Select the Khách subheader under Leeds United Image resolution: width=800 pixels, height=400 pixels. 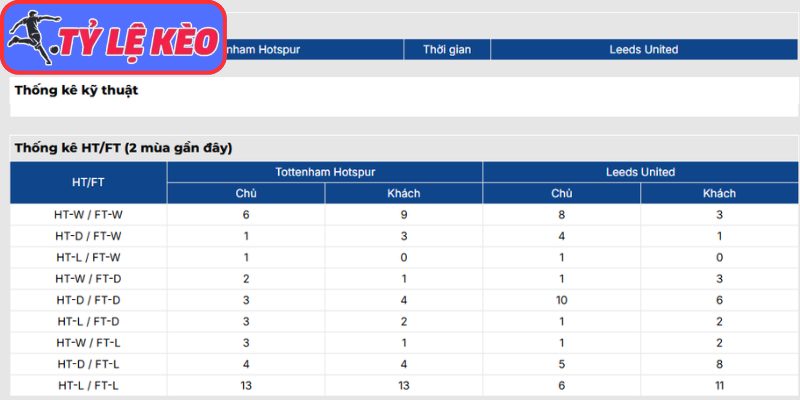click(719, 193)
